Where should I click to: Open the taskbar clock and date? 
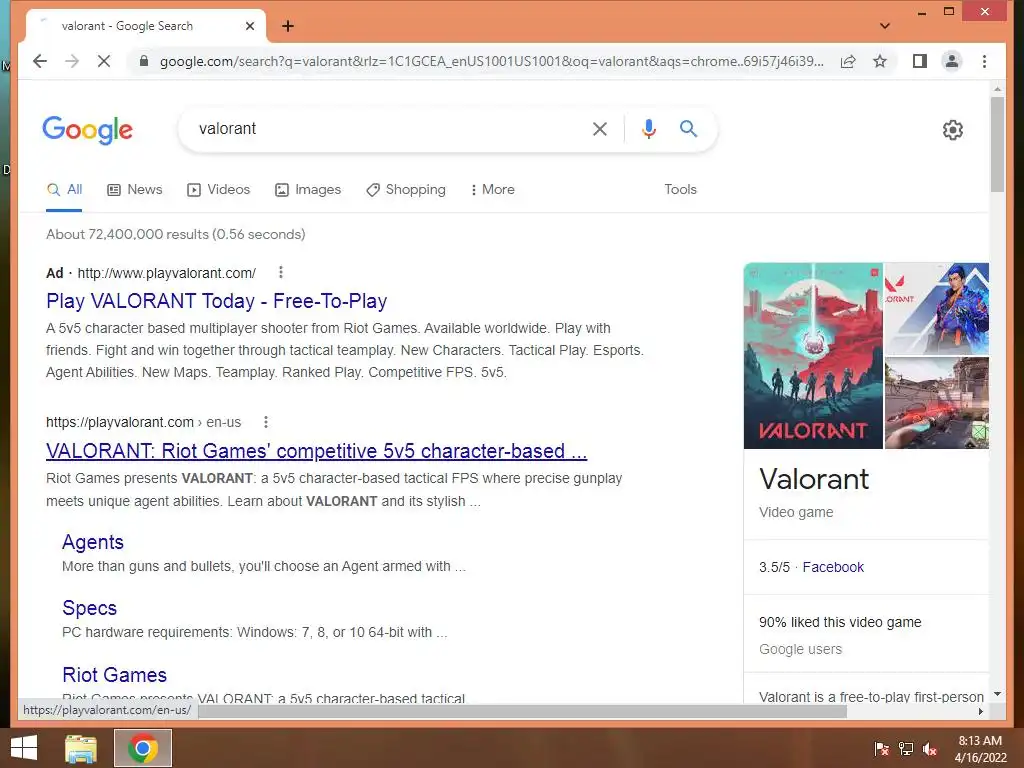980,749
